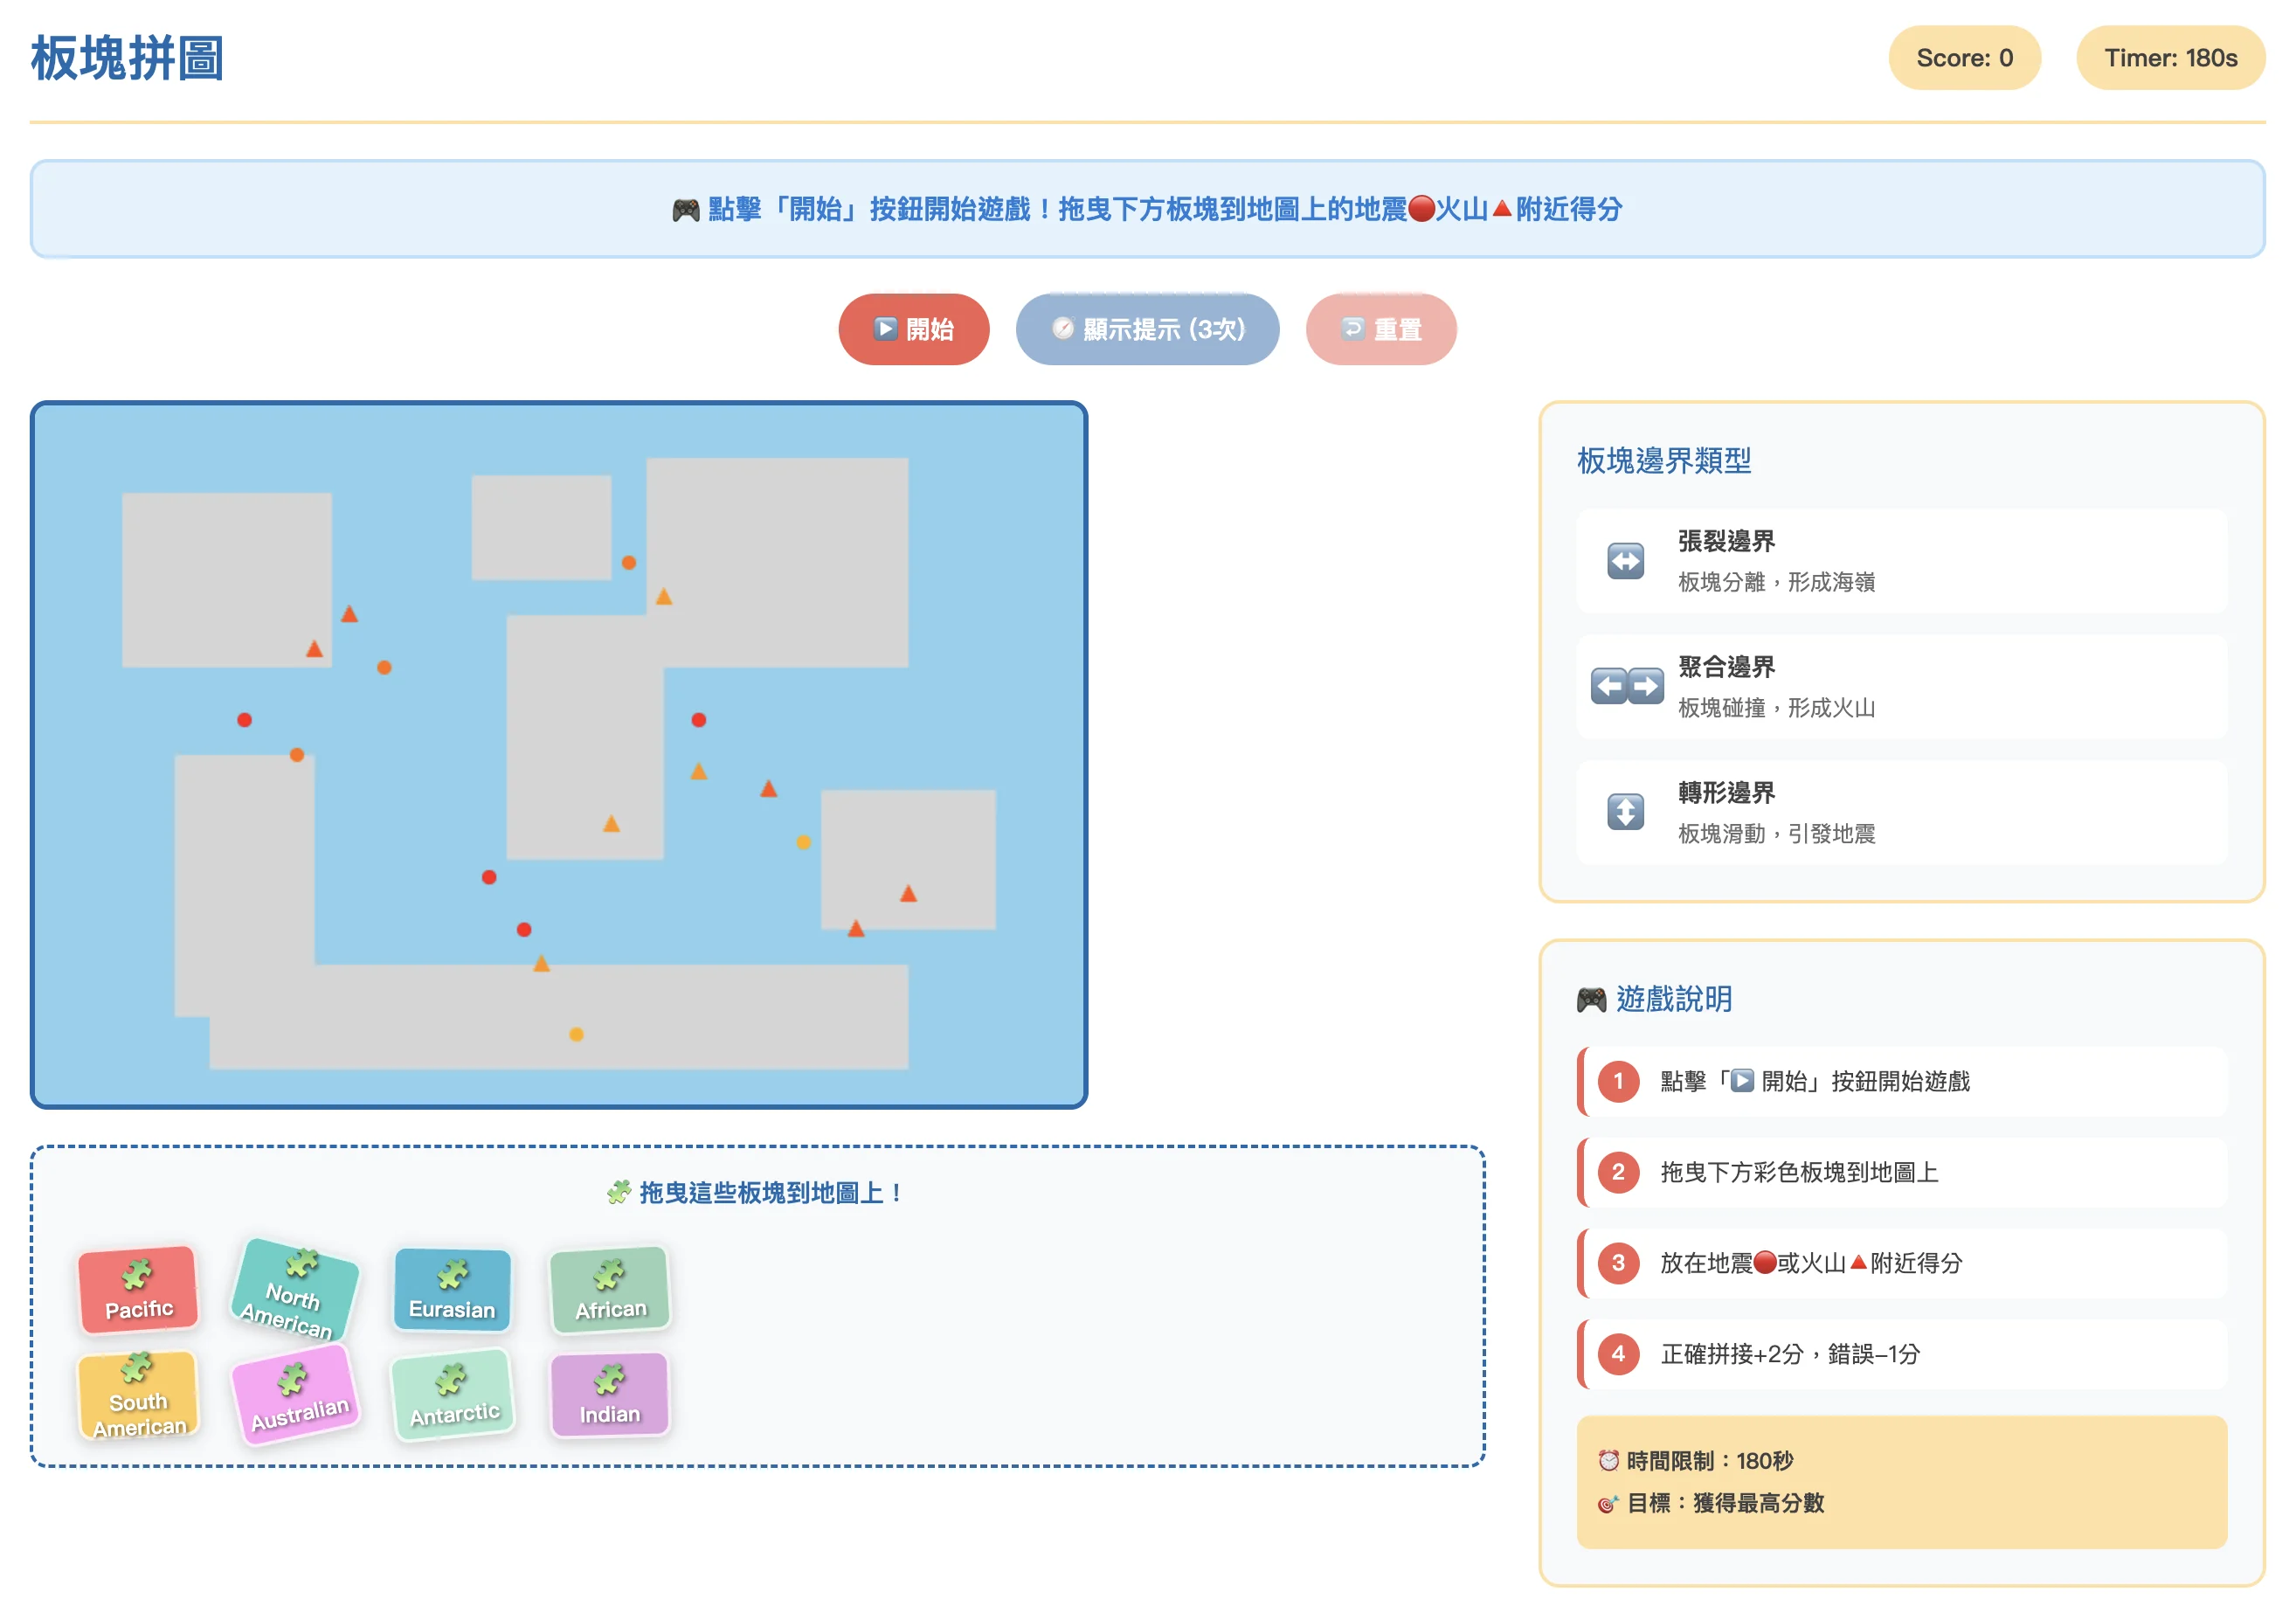Choose the Indian plate piece

tap(610, 1396)
